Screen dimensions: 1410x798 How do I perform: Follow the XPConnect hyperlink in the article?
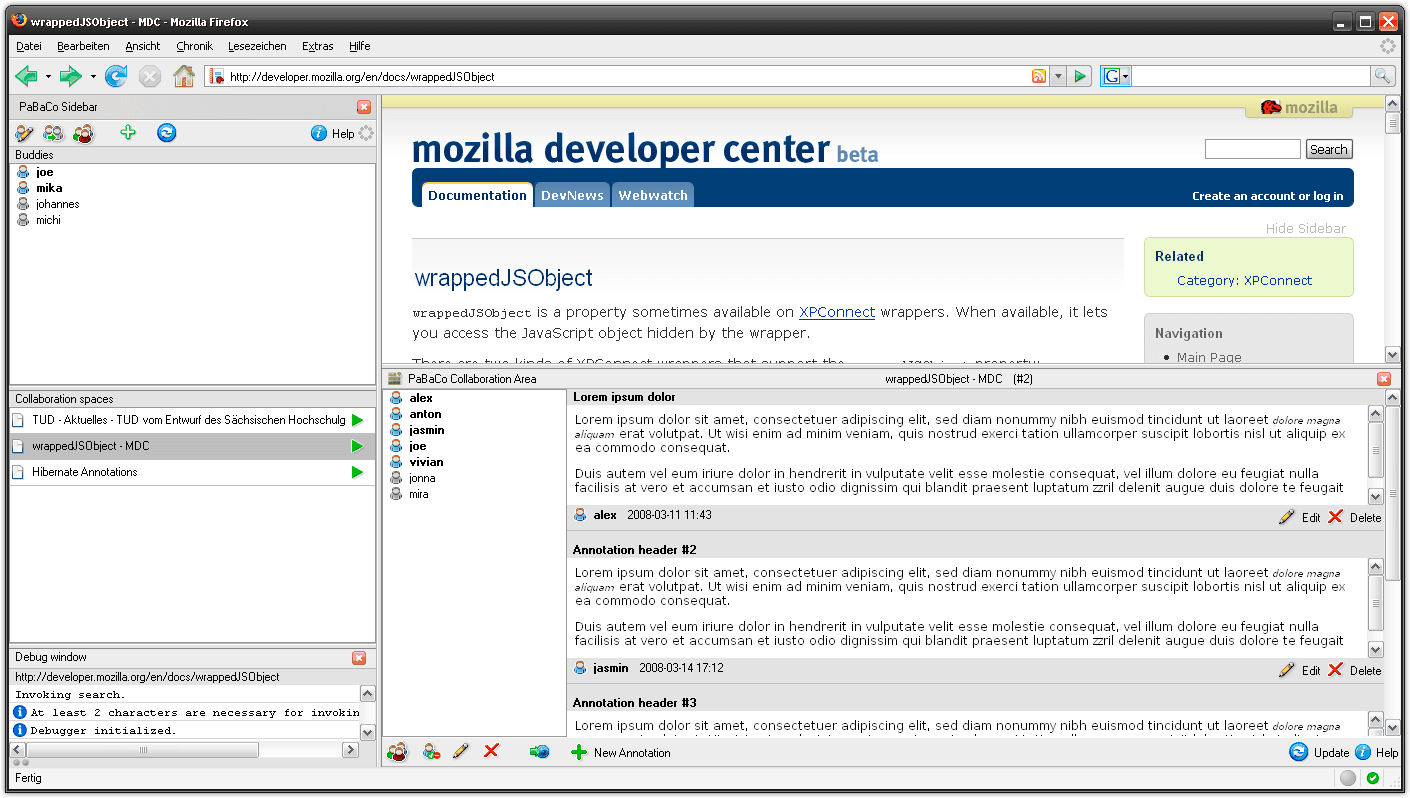836,312
